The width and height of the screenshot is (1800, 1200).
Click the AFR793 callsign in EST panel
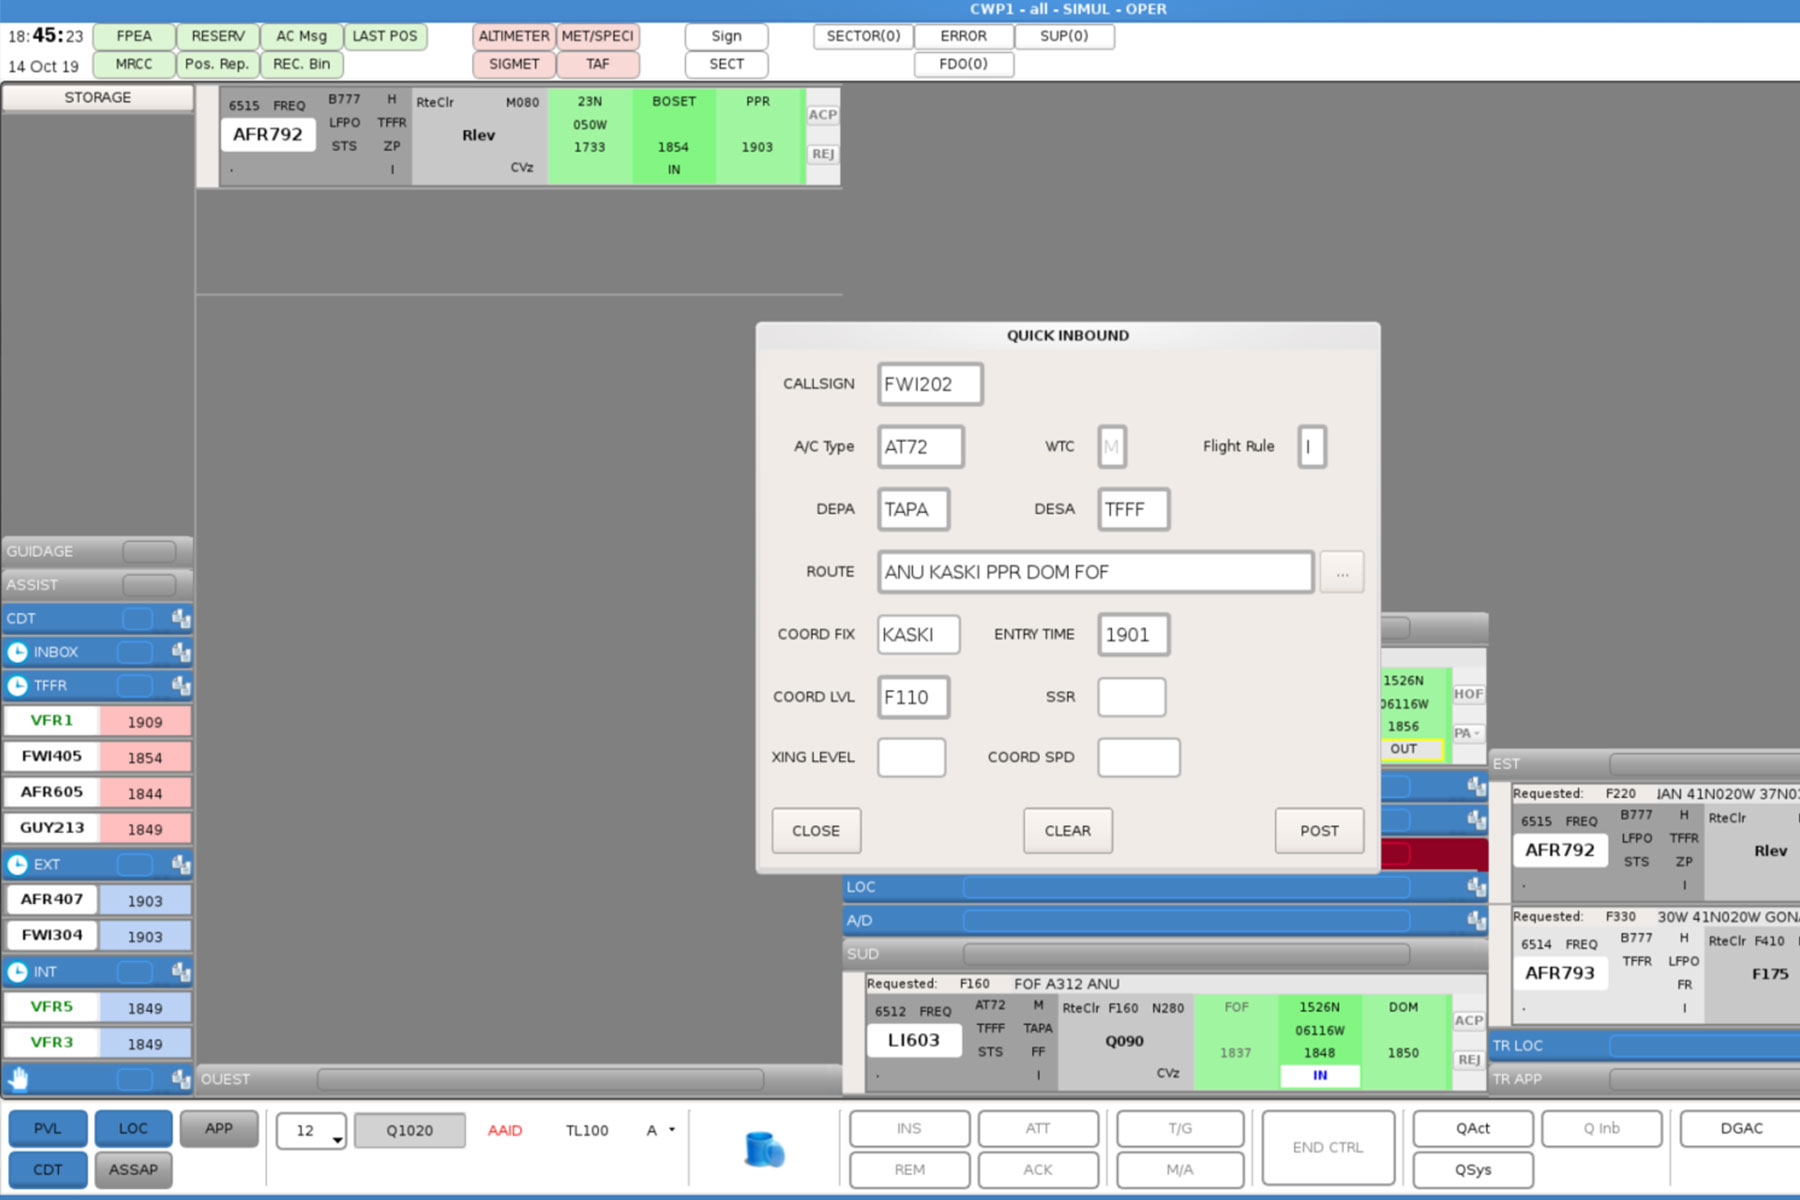pyautogui.click(x=1560, y=973)
